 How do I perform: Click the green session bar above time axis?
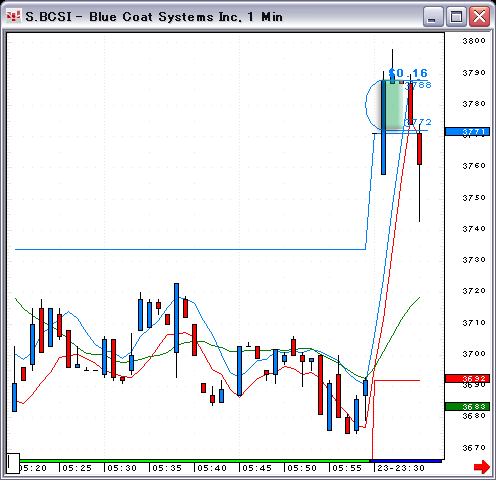195,461
